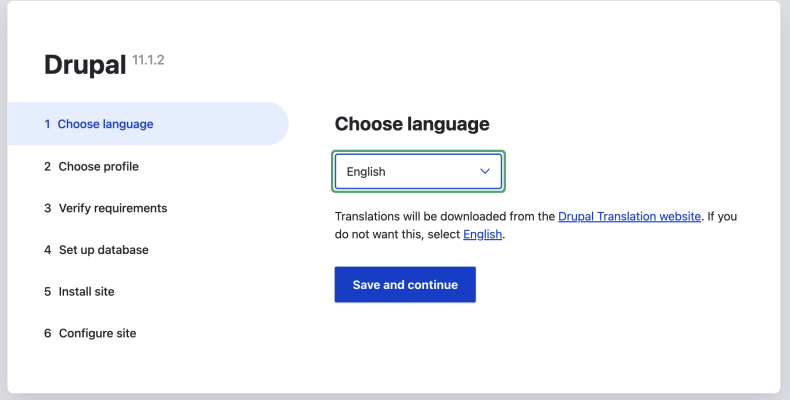Click step number 6 in the sidebar
The image size is (790, 400).
tap(47, 333)
